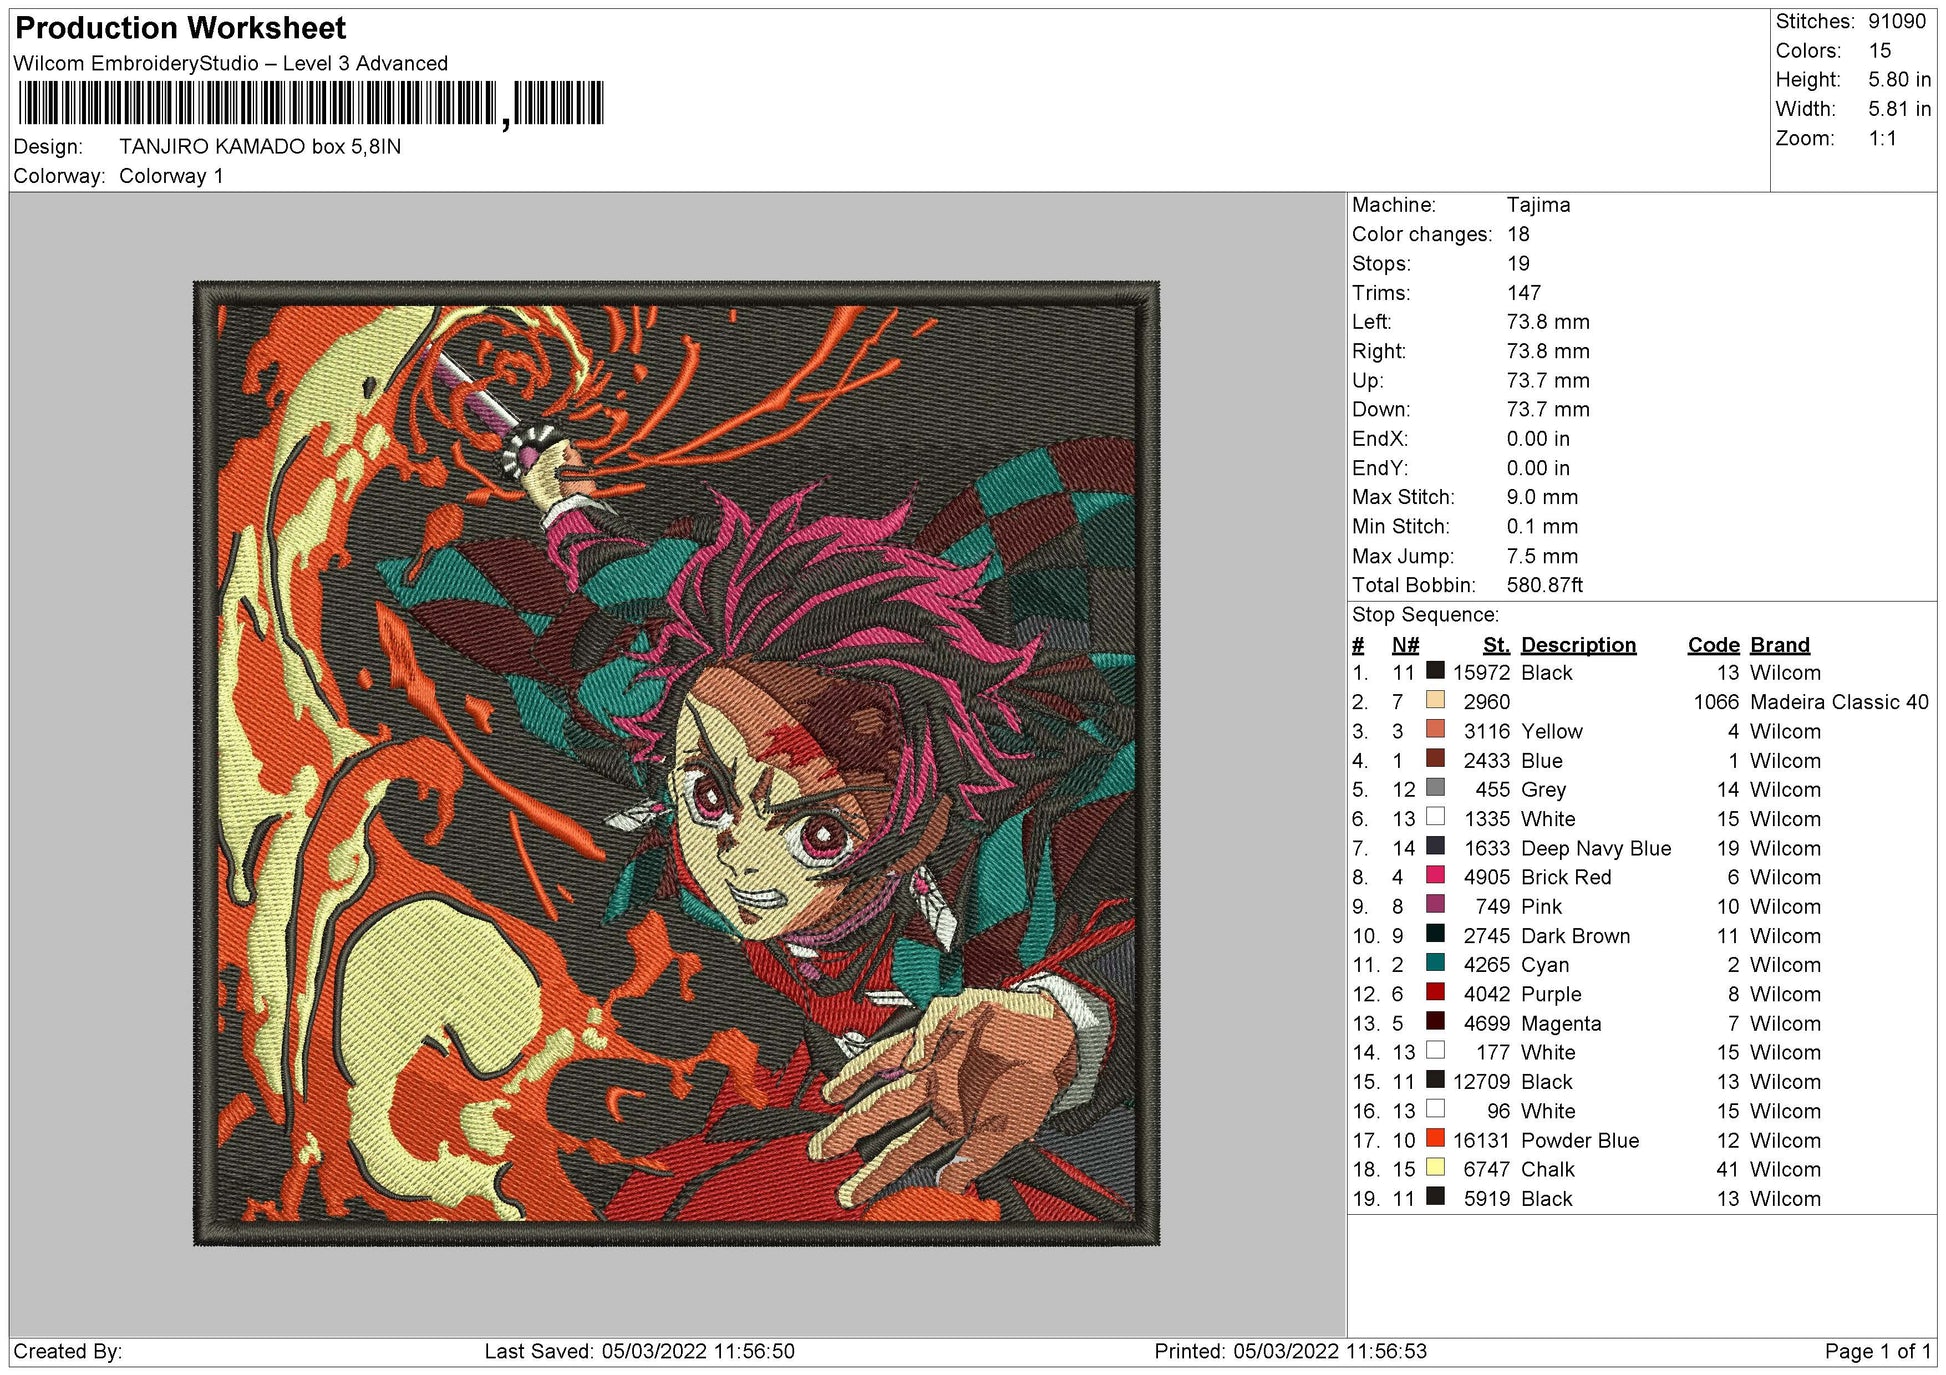Click the Description column header

(1578, 645)
